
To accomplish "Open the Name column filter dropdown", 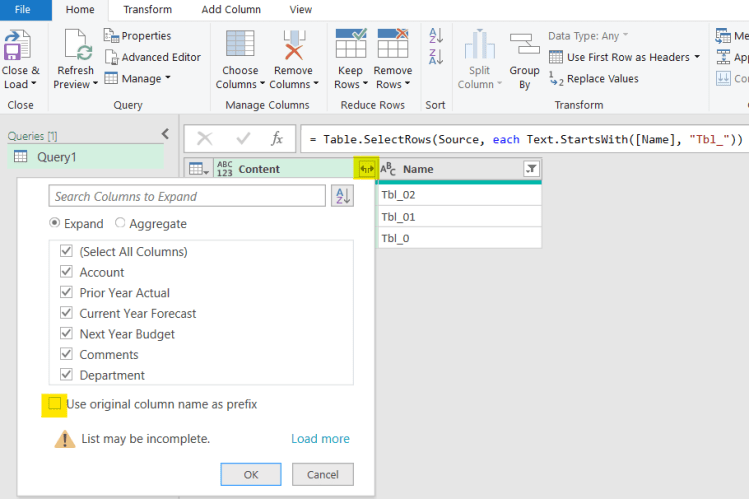I will [531, 170].
